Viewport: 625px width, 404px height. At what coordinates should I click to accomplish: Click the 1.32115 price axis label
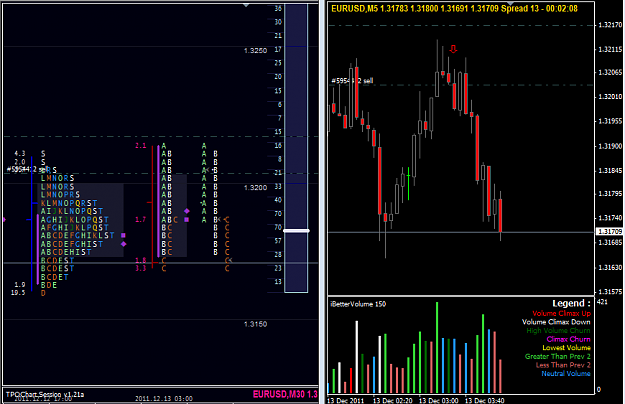coord(610,49)
